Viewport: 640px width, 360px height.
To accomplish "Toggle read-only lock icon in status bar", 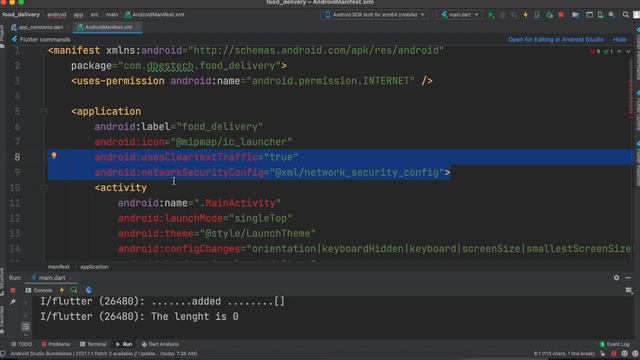I will pyautogui.click(x=602, y=354).
